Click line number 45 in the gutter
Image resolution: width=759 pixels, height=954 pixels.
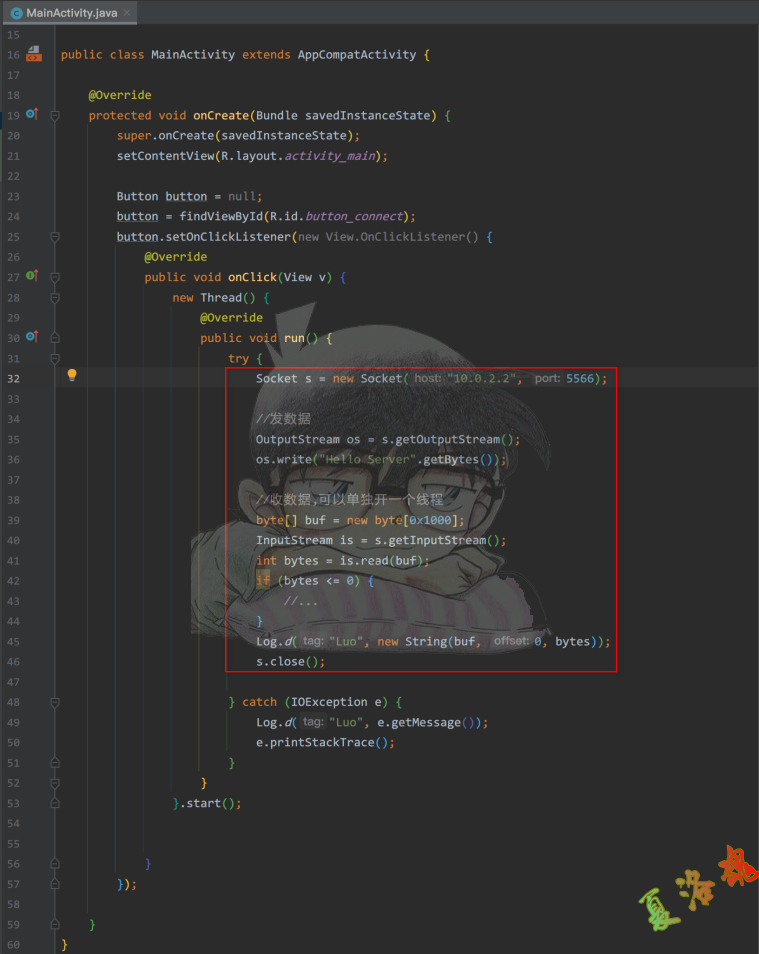[x=13, y=641]
